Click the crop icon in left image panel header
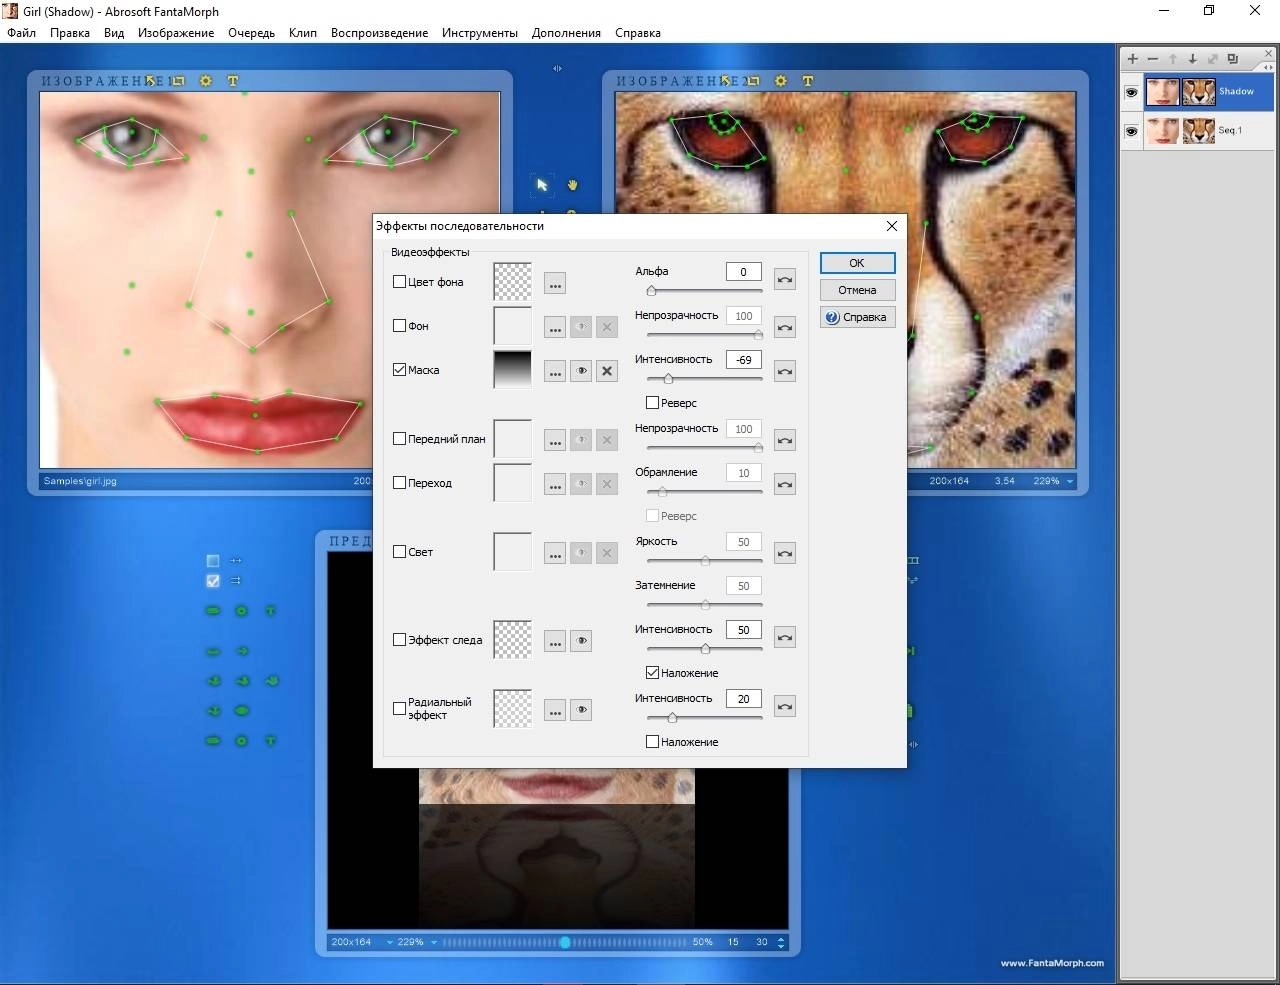Screen dimensions: 1280x985 [x=178, y=81]
